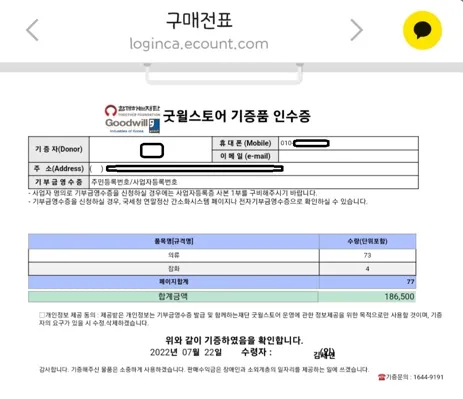This screenshot has height=399, width=463.
Task: Check the 개인정보 제공 동의 checkbox
Action: (42, 315)
